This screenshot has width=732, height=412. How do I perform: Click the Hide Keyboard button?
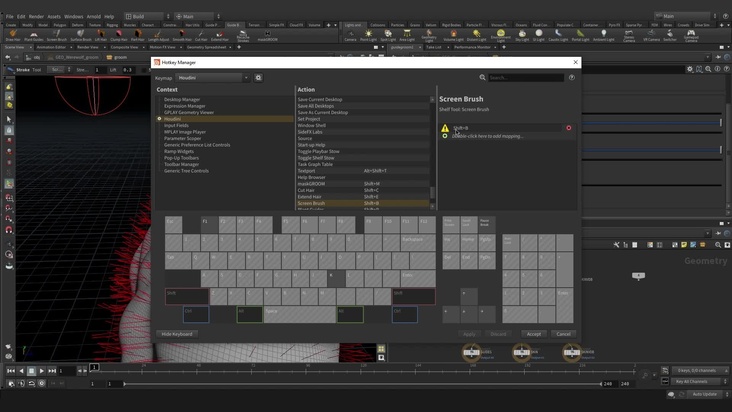tap(177, 334)
